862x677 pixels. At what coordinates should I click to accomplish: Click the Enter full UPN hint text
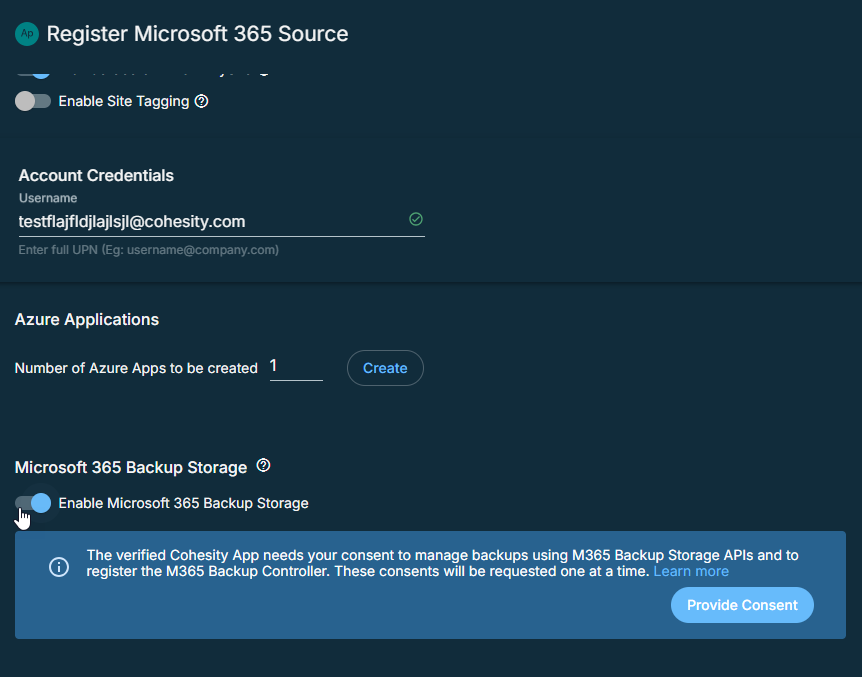click(148, 250)
